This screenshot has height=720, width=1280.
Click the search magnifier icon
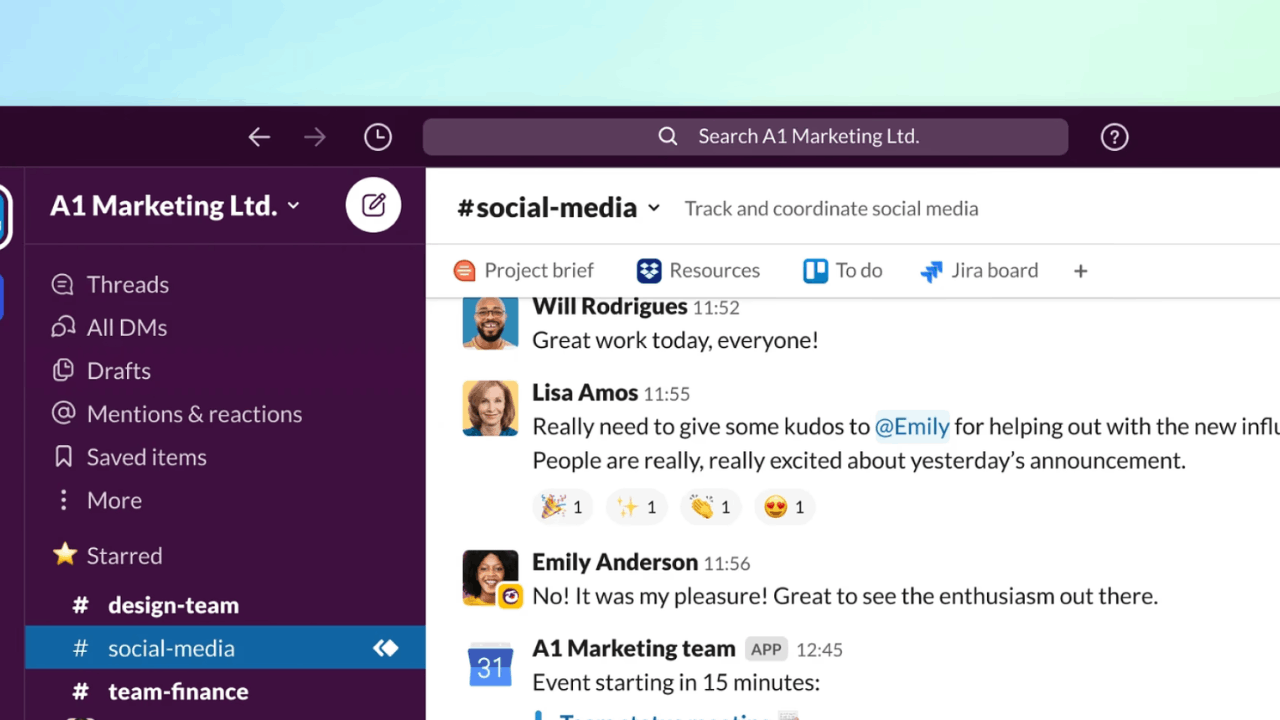click(668, 136)
